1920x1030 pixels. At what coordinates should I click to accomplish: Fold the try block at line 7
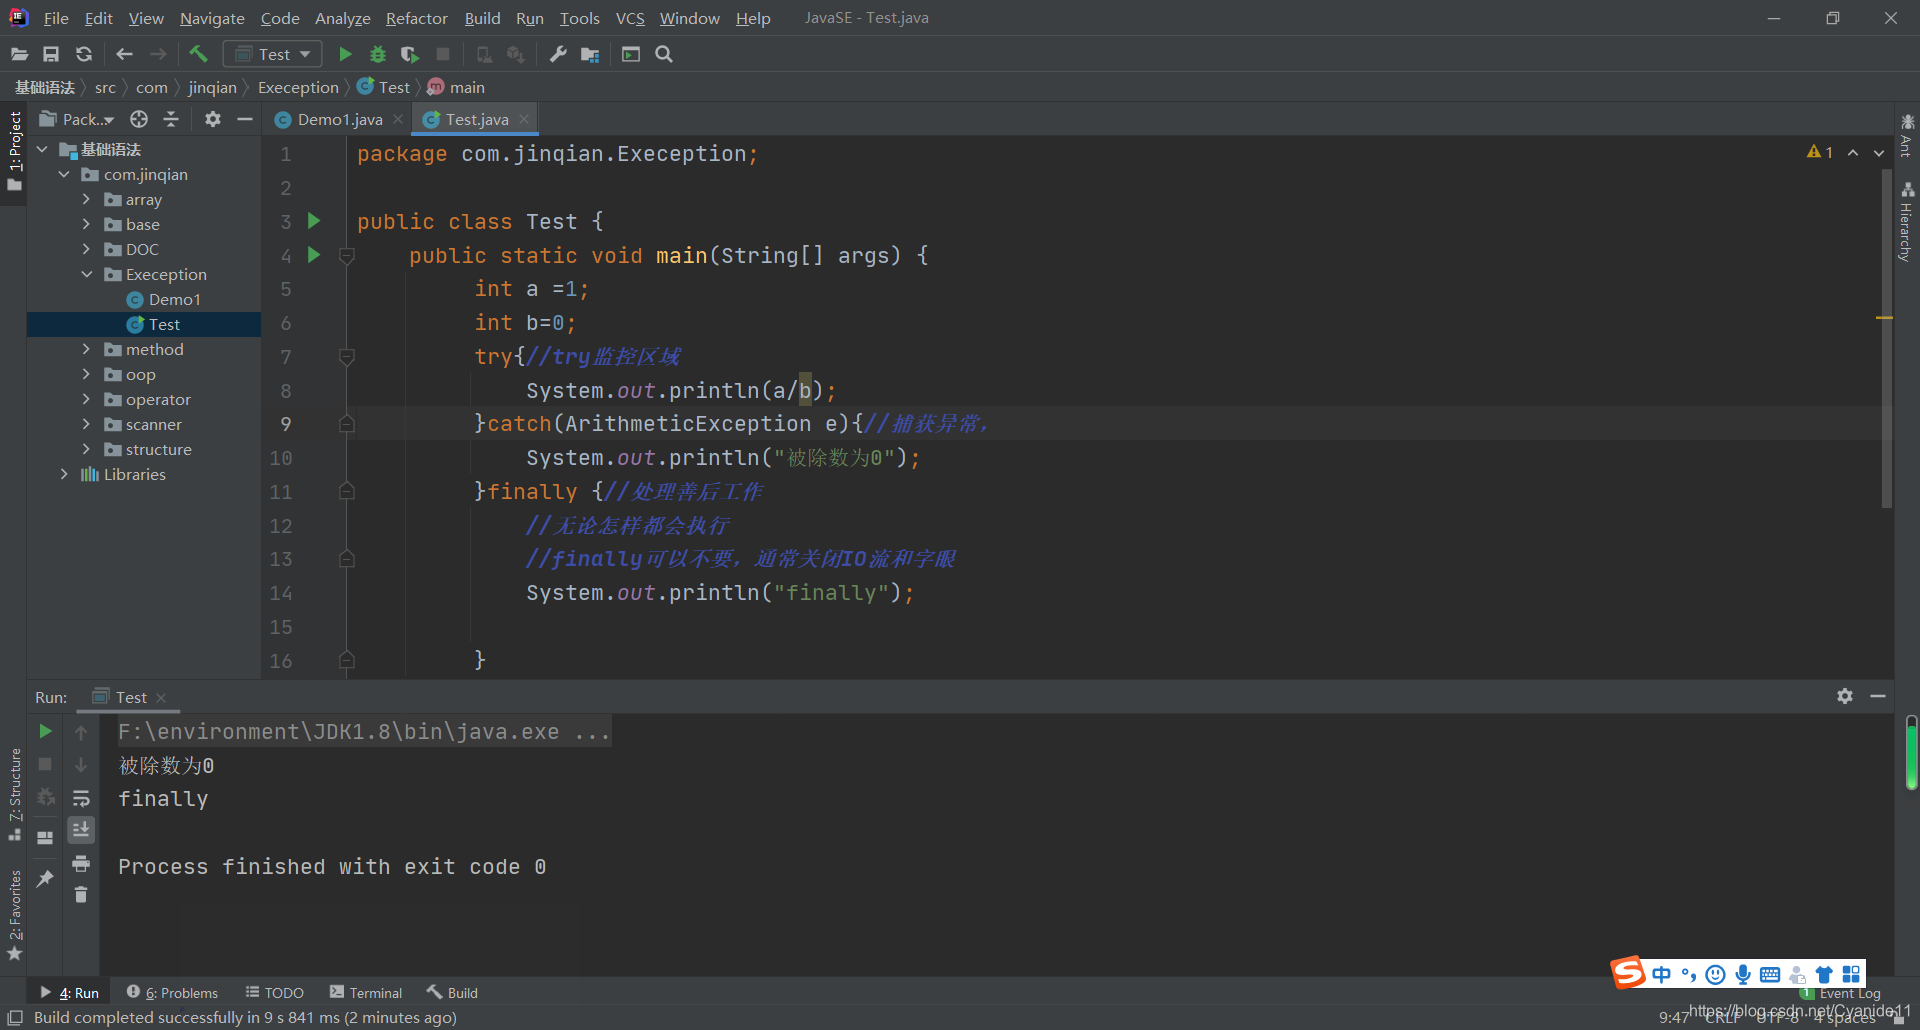pos(347,356)
